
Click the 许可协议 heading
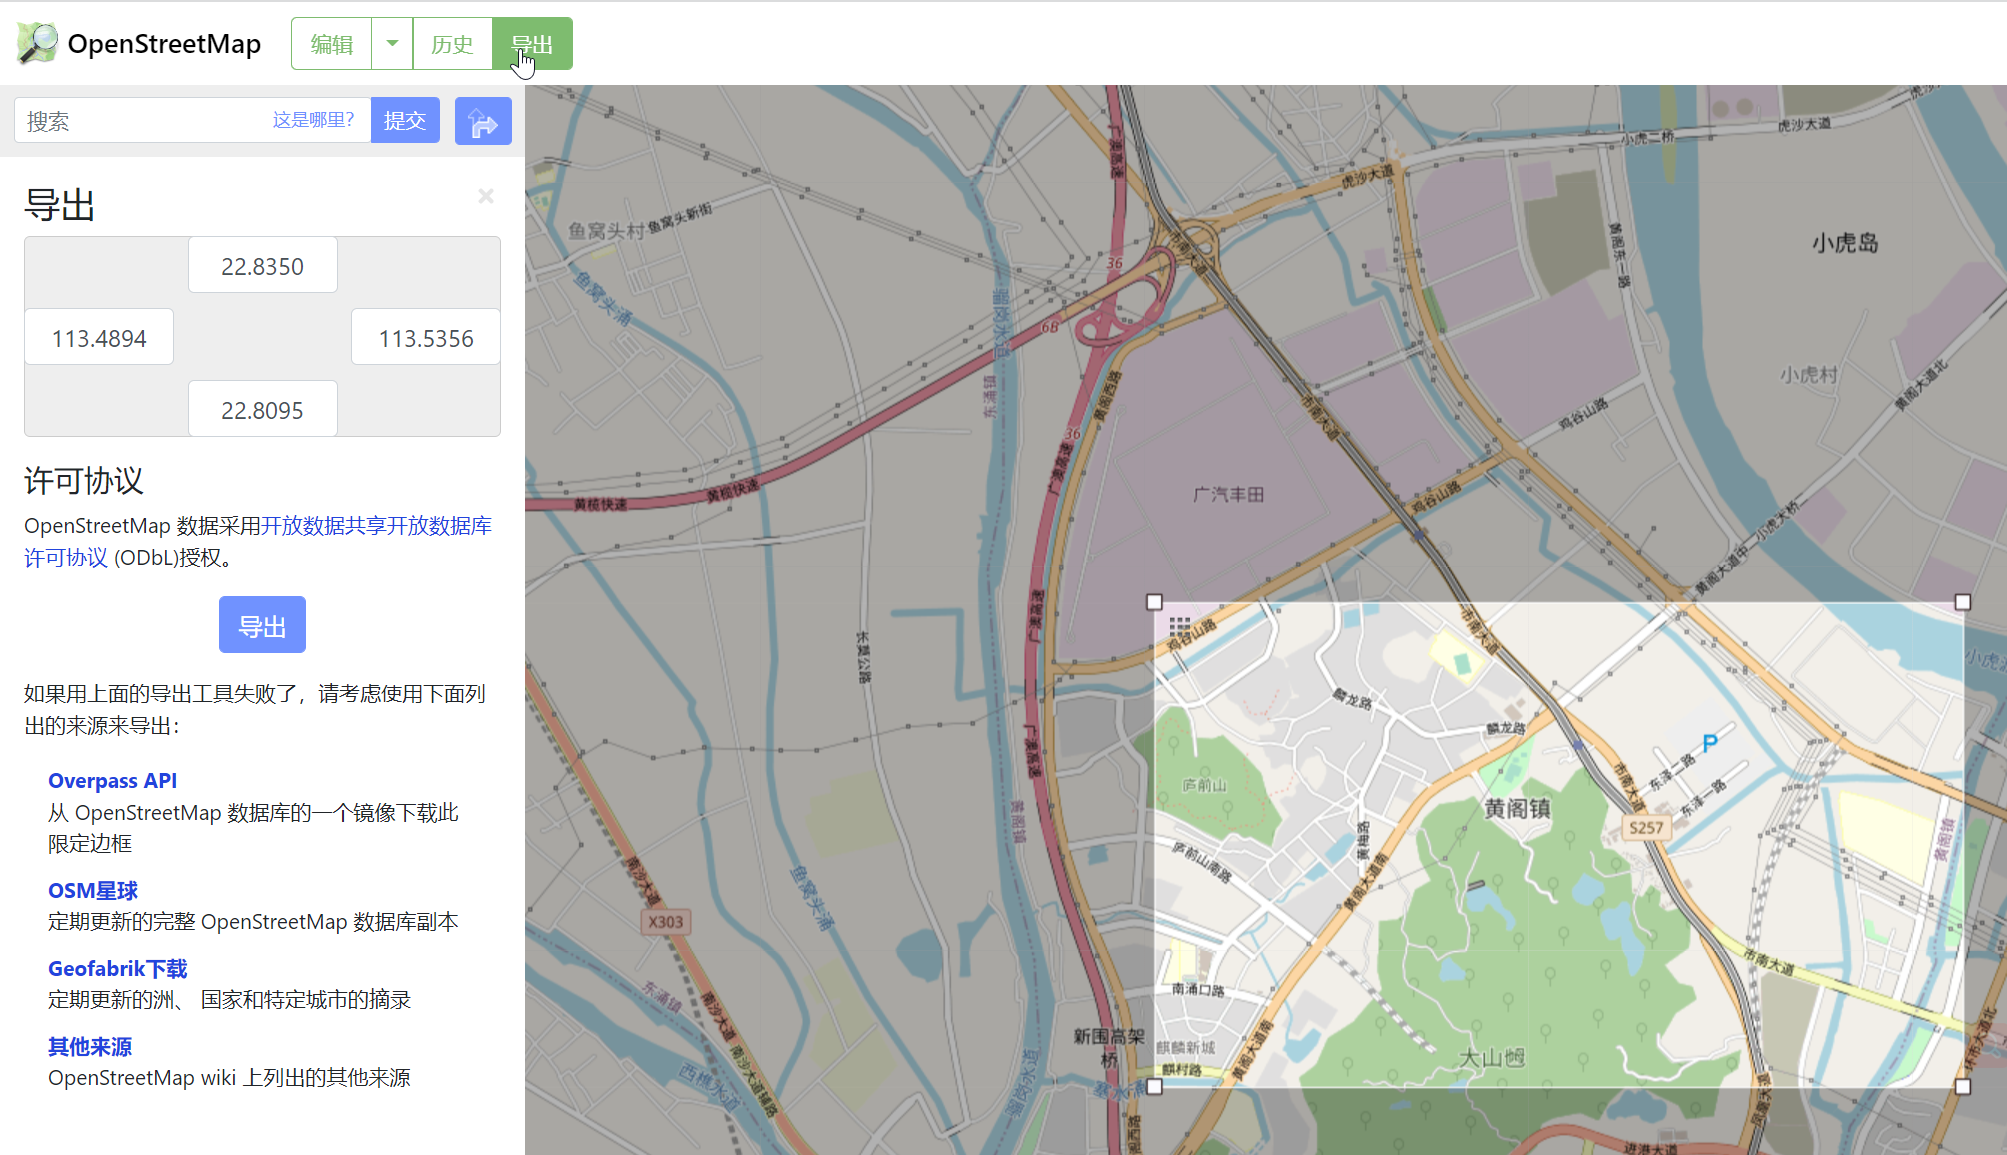point(84,481)
